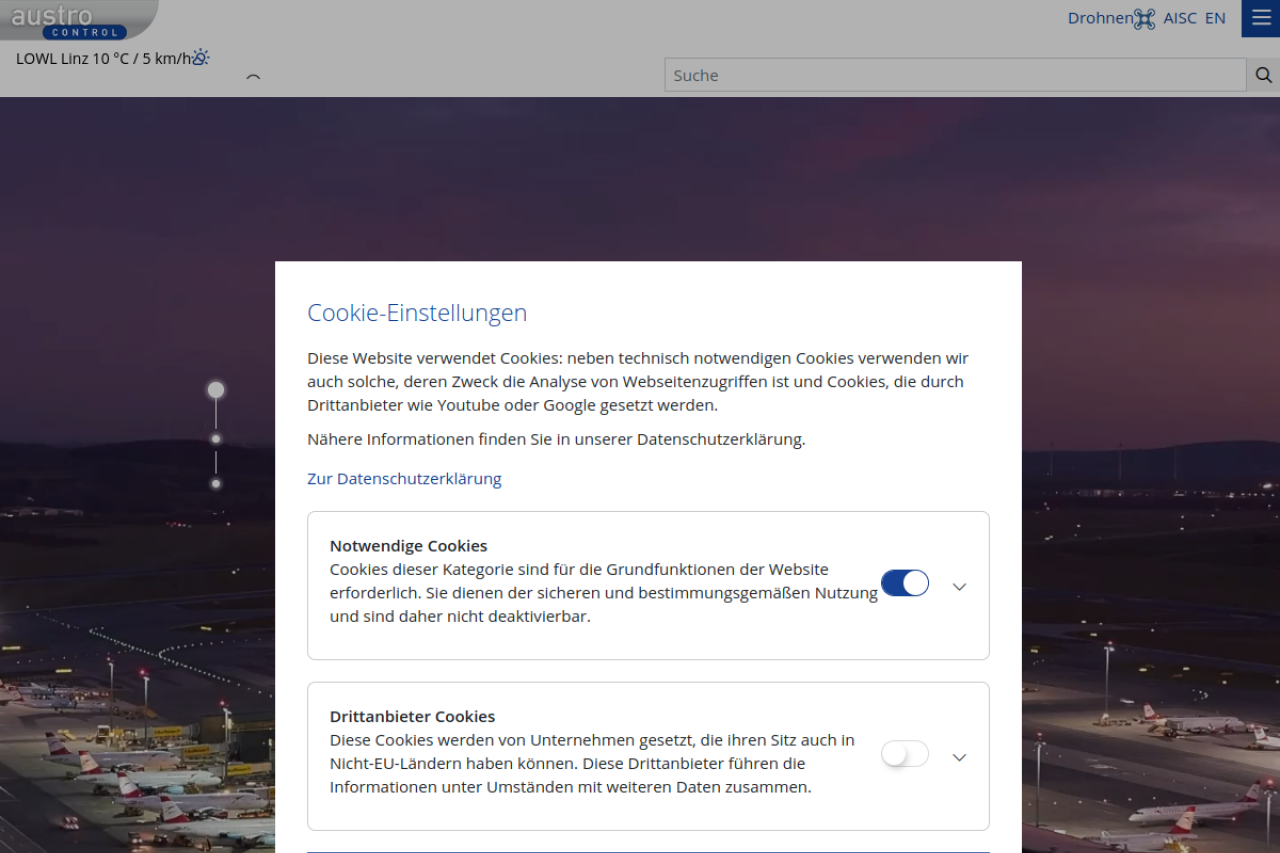Select the bottom slide indicator dot

(x=216, y=484)
